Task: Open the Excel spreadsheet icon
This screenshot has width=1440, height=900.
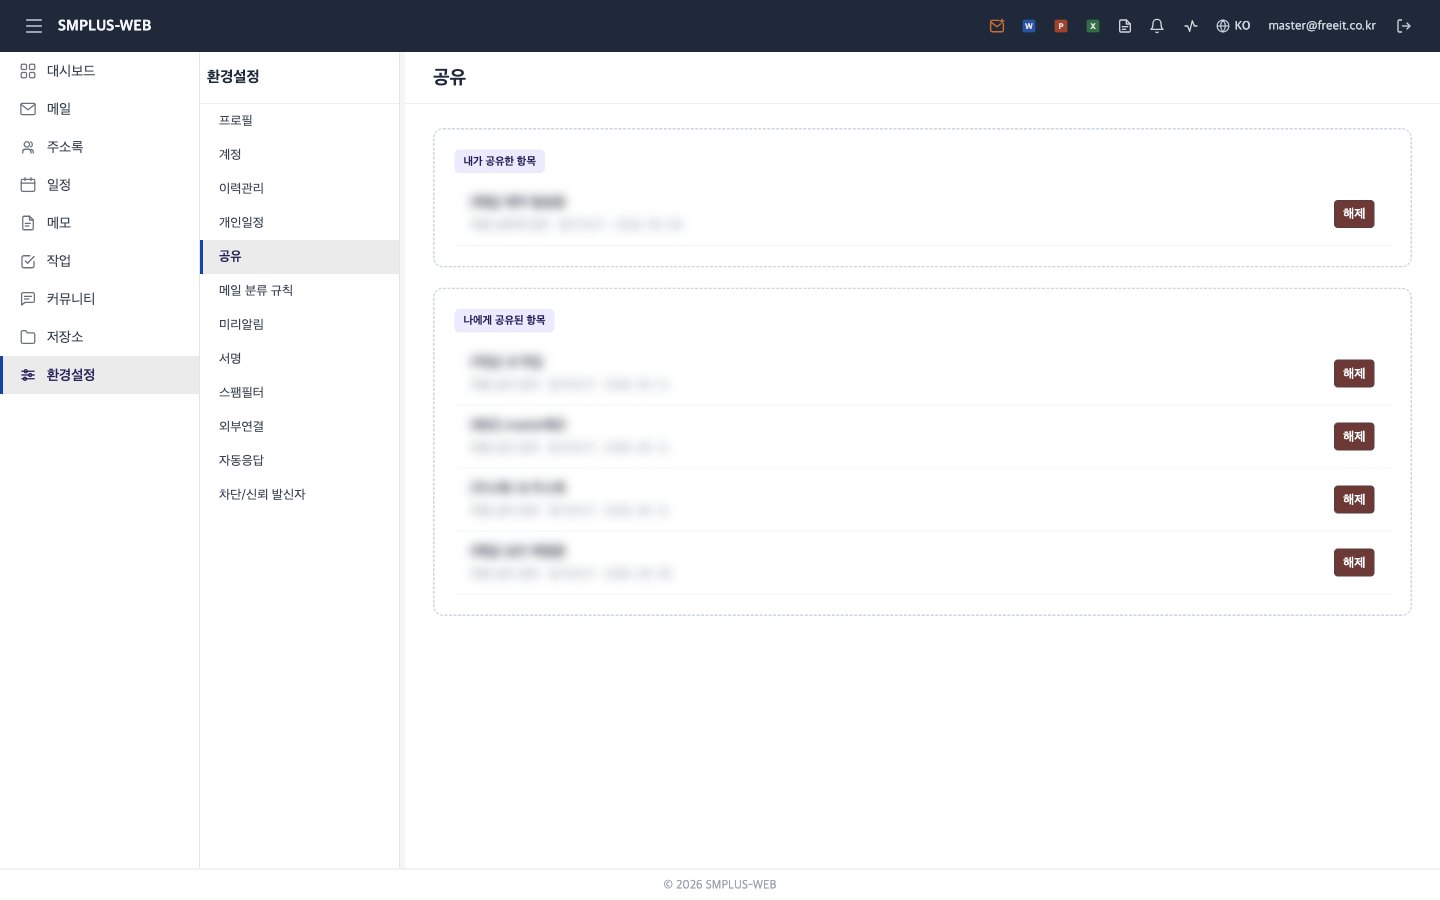Action: click(1093, 26)
